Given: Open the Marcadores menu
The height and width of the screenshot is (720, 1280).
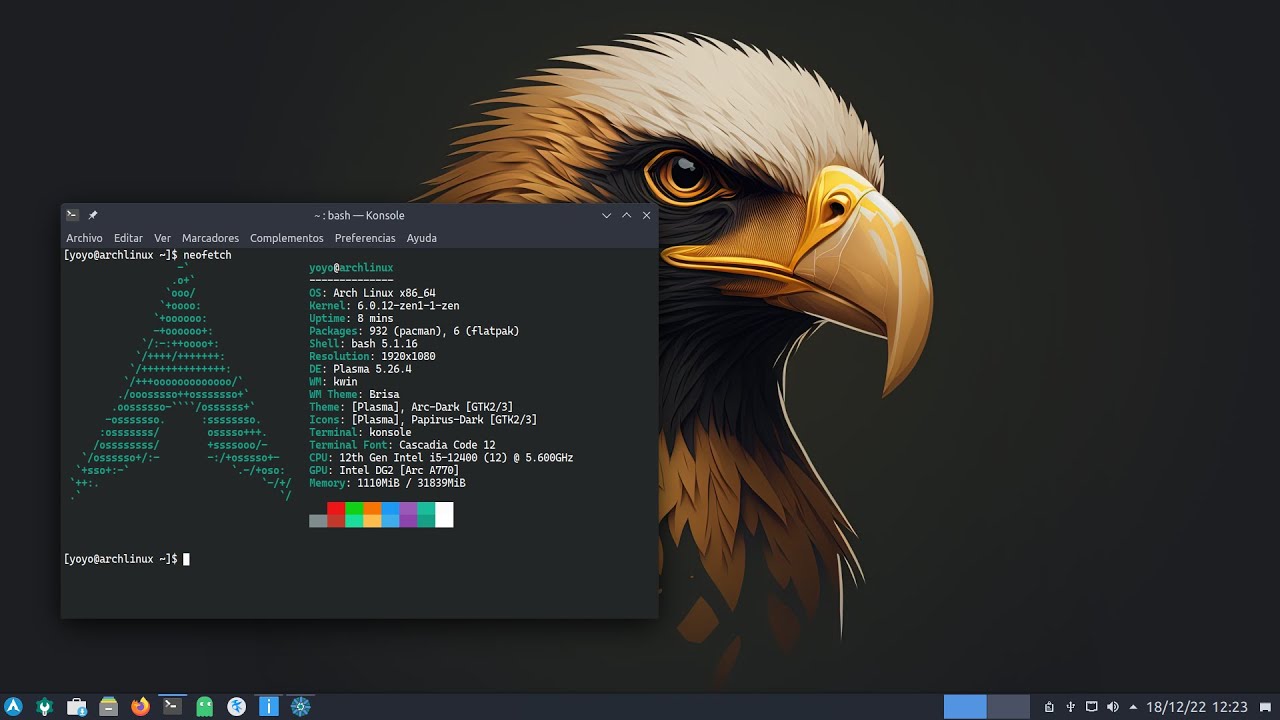Looking at the screenshot, I should coord(210,238).
